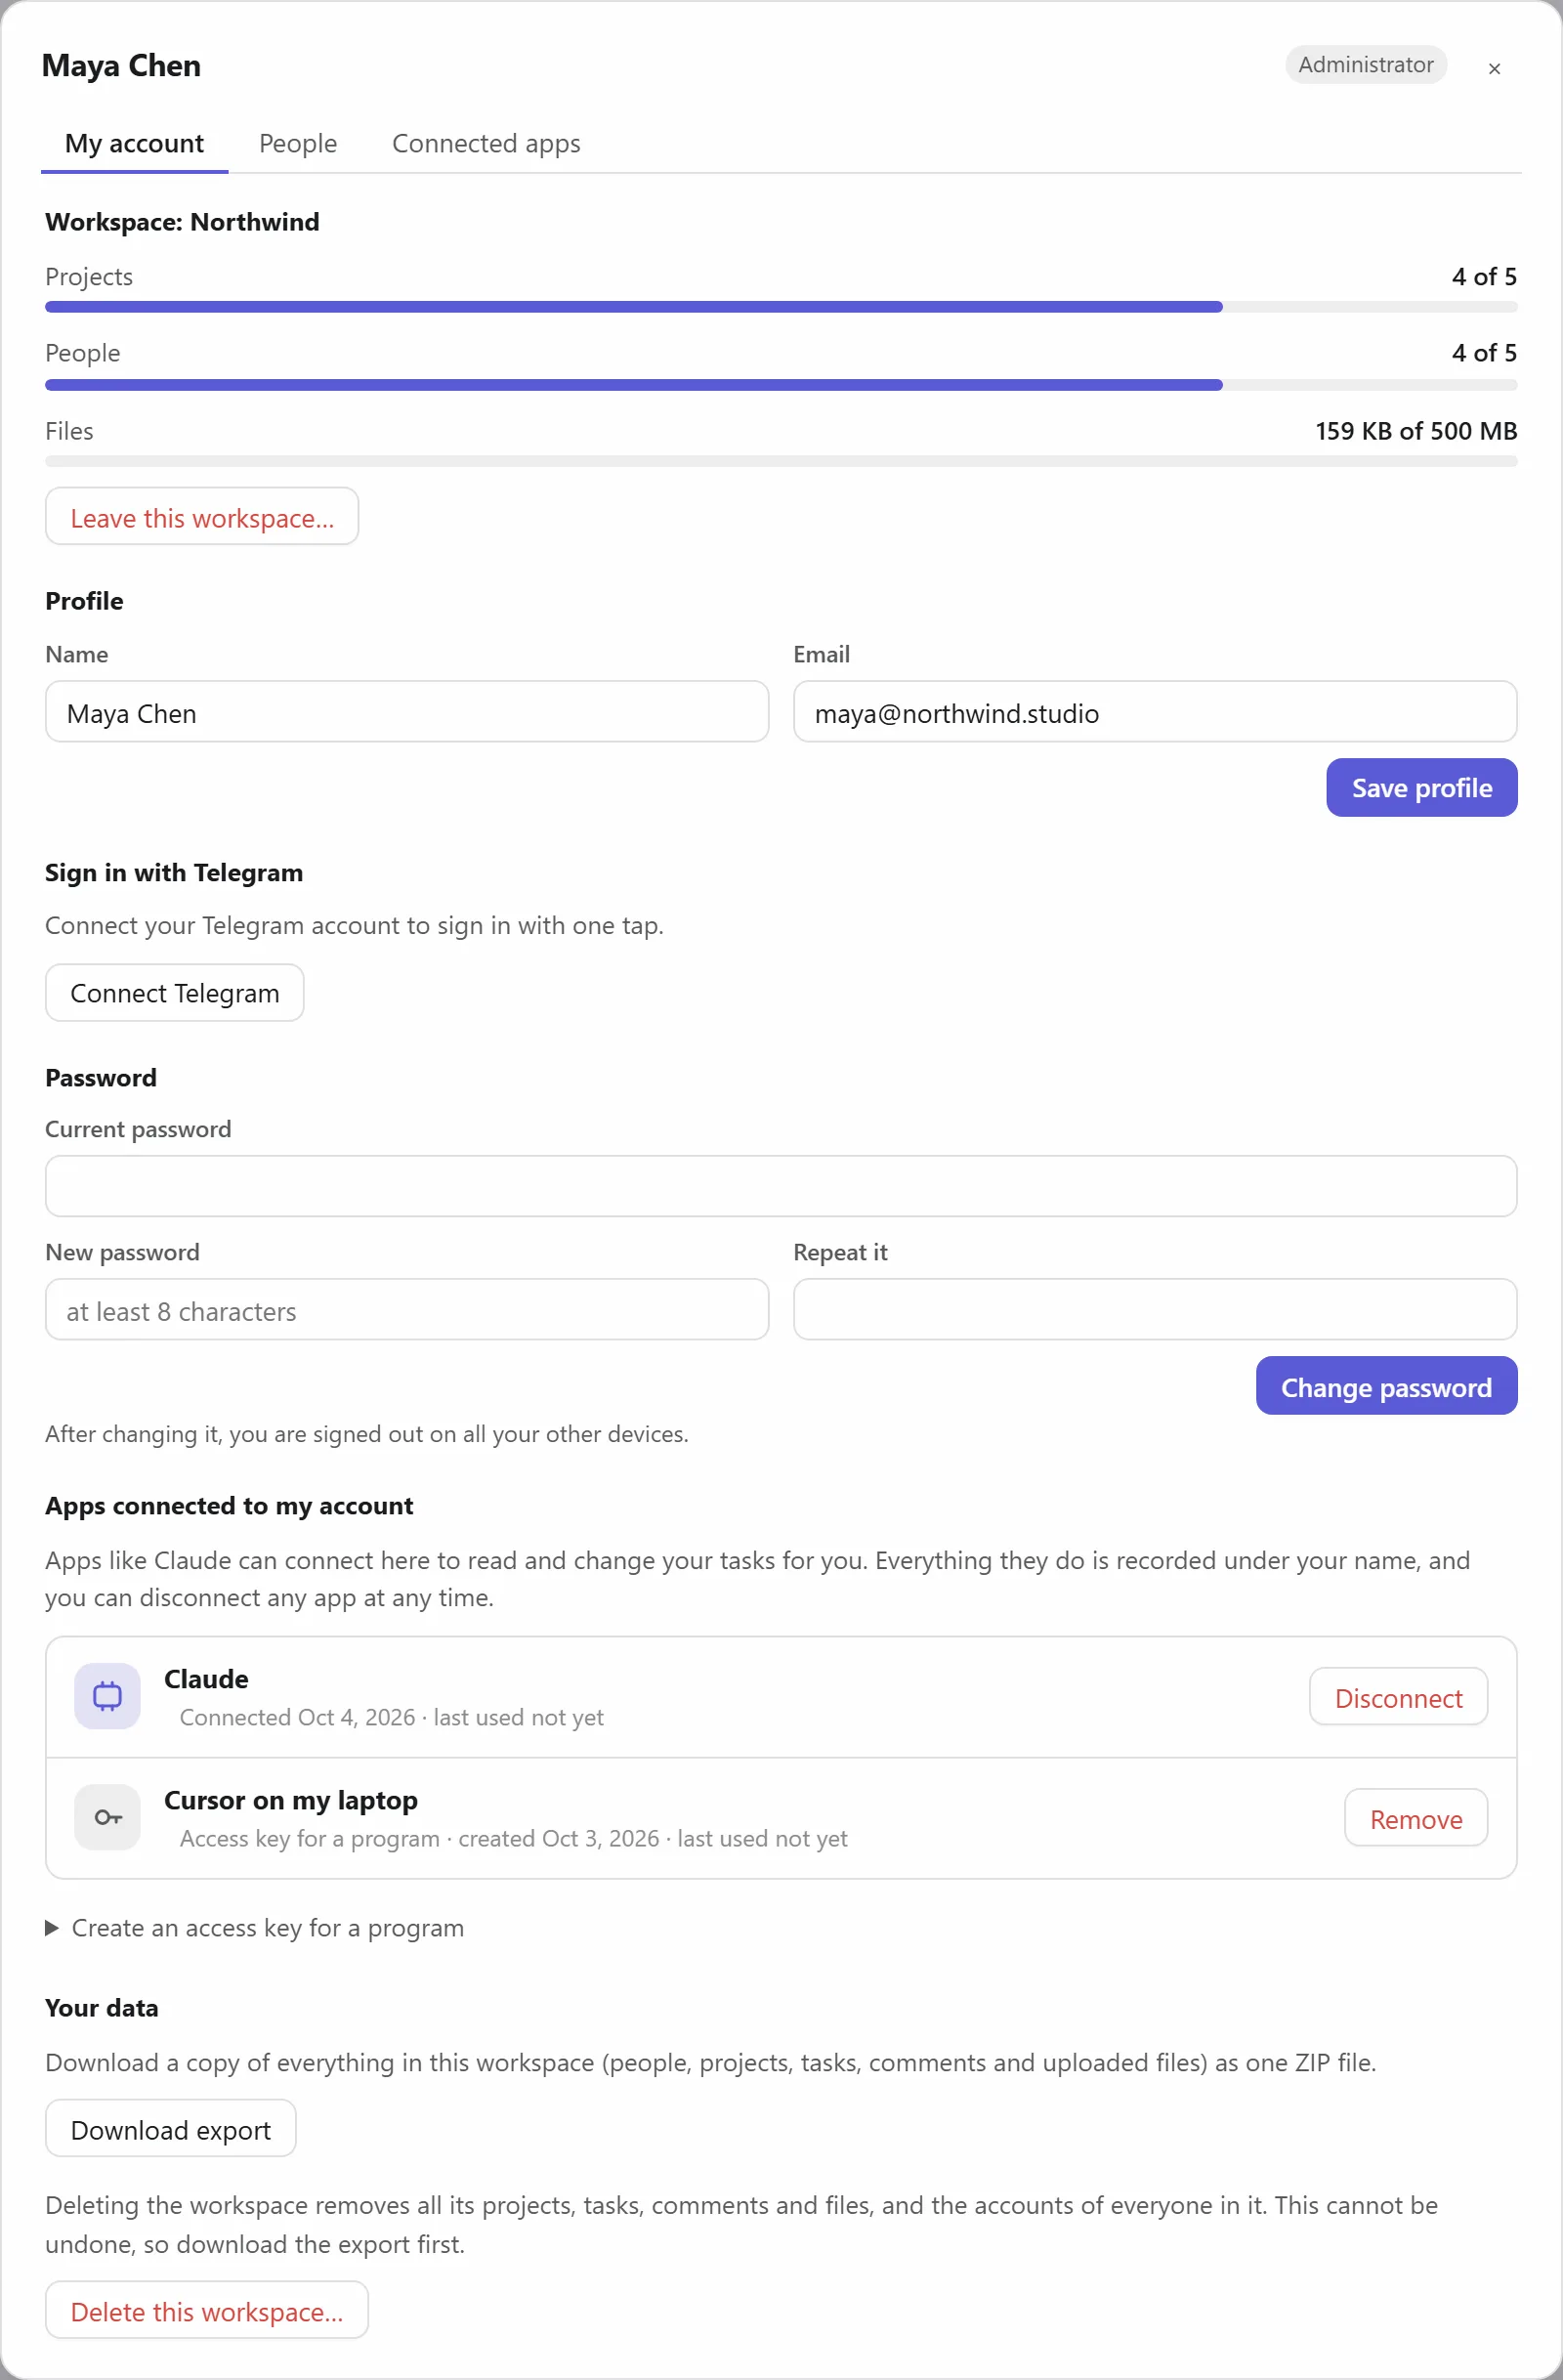1563x2380 pixels.
Task: Click Delete this workspace
Action: tap(207, 2311)
